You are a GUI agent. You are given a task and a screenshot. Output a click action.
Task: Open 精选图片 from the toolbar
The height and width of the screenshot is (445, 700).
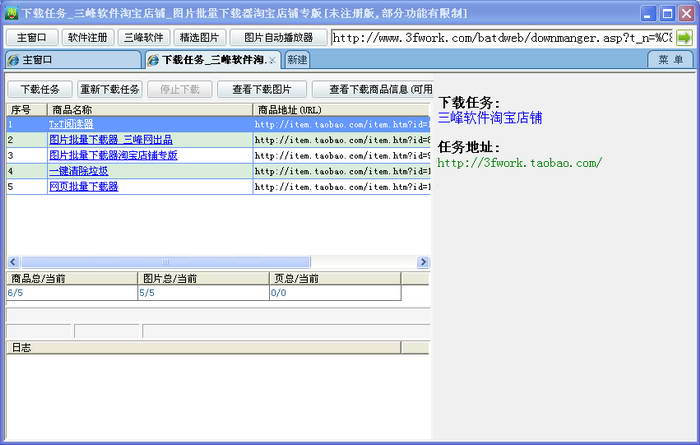click(x=200, y=37)
